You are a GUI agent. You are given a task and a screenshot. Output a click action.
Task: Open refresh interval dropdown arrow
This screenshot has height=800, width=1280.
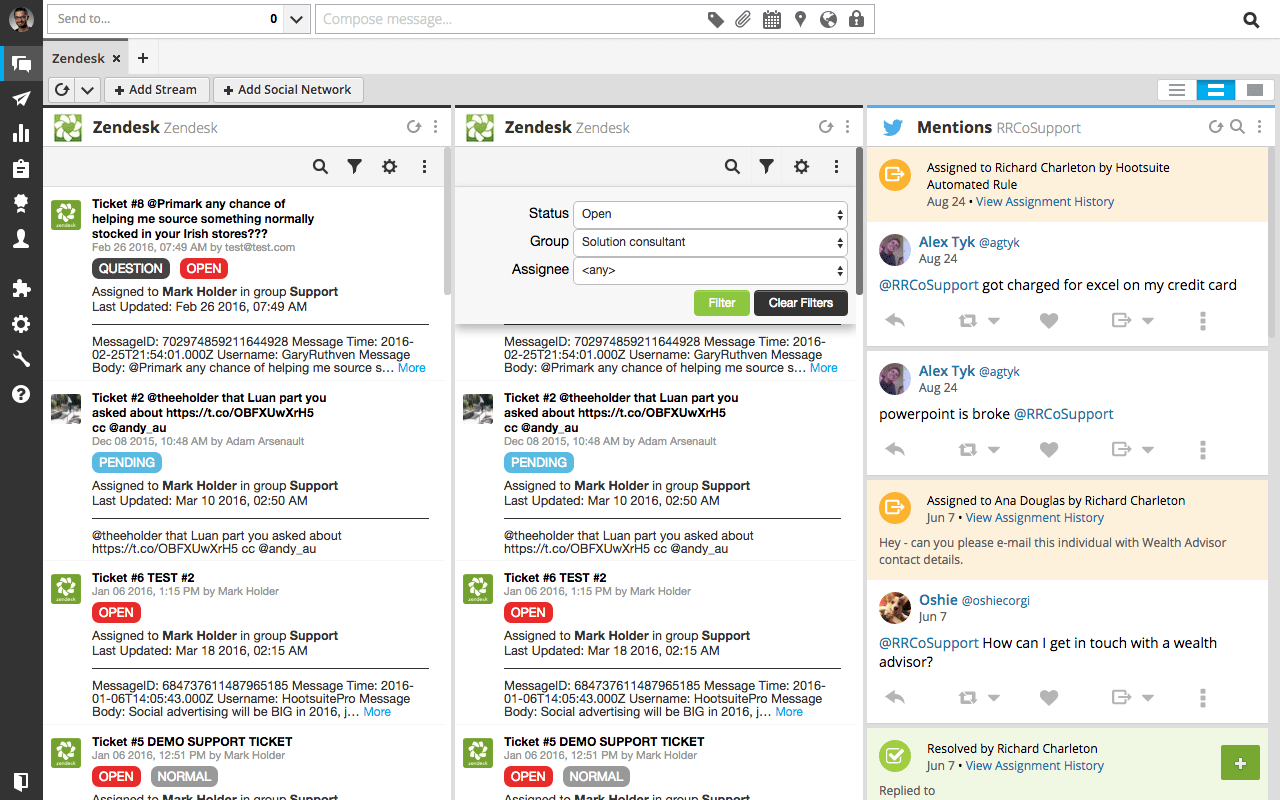coord(87,90)
